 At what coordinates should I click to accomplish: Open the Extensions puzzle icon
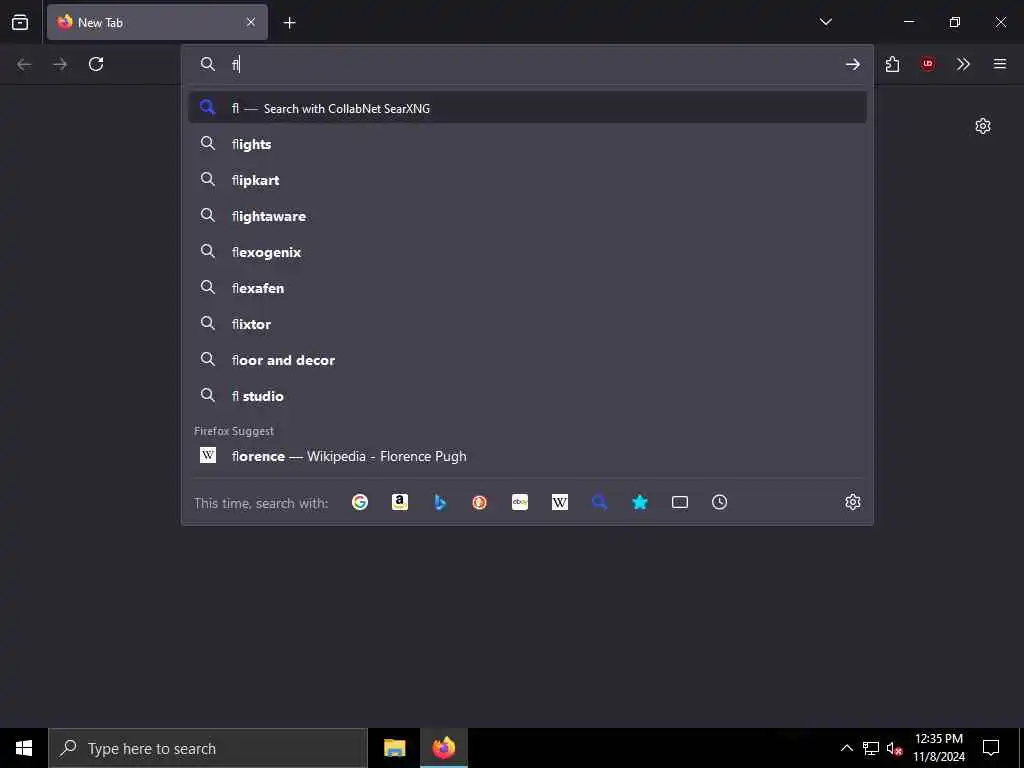point(893,64)
